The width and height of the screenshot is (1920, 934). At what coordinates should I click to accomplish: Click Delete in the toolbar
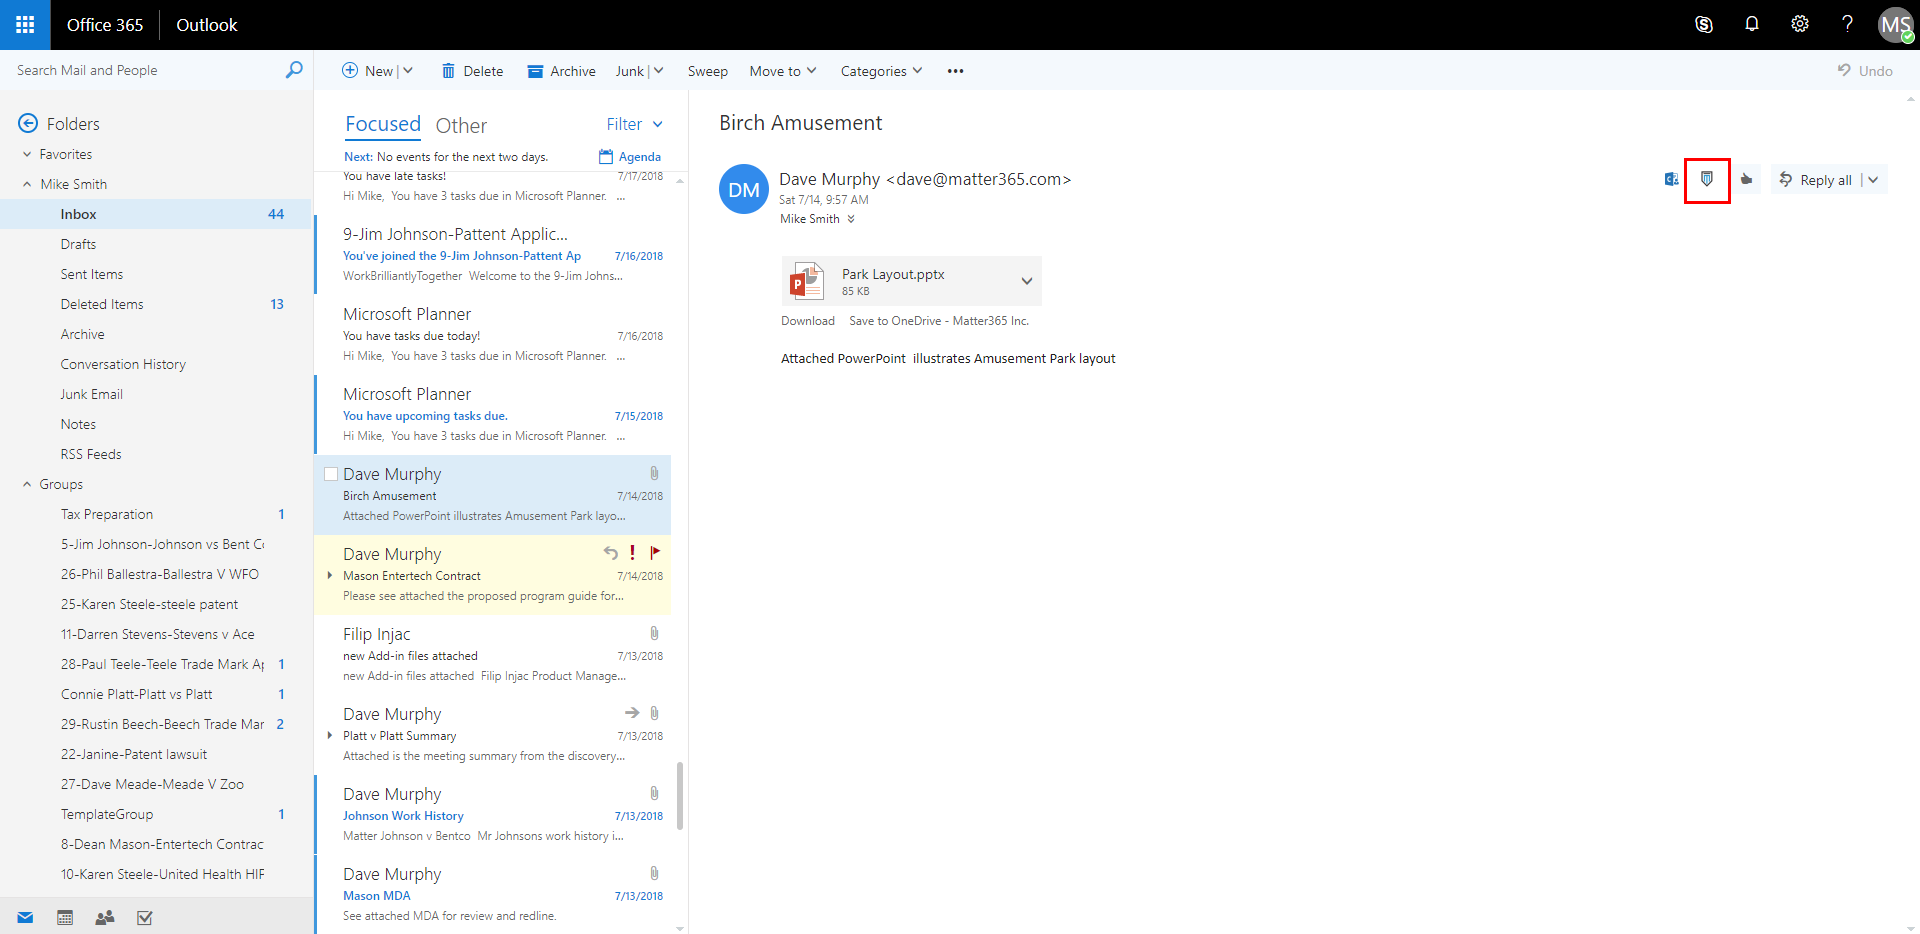click(472, 71)
